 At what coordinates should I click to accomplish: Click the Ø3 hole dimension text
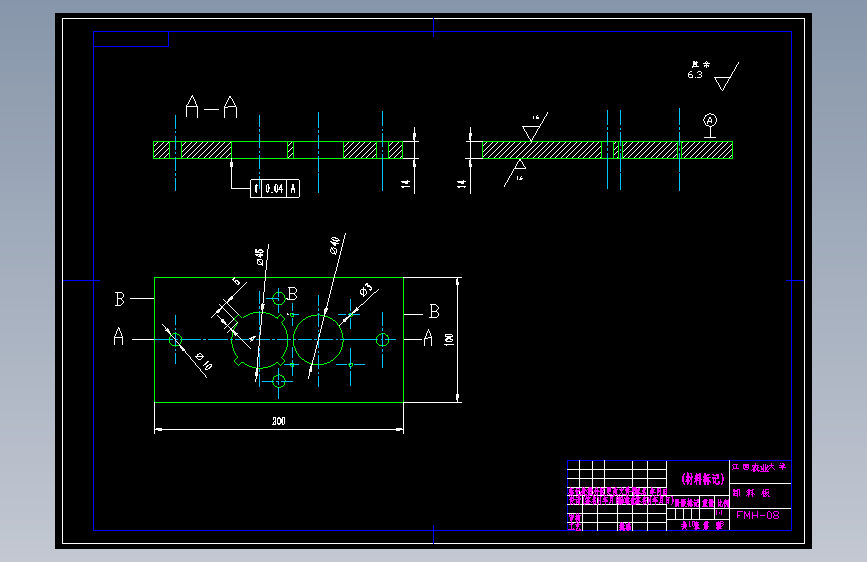[366, 290]
